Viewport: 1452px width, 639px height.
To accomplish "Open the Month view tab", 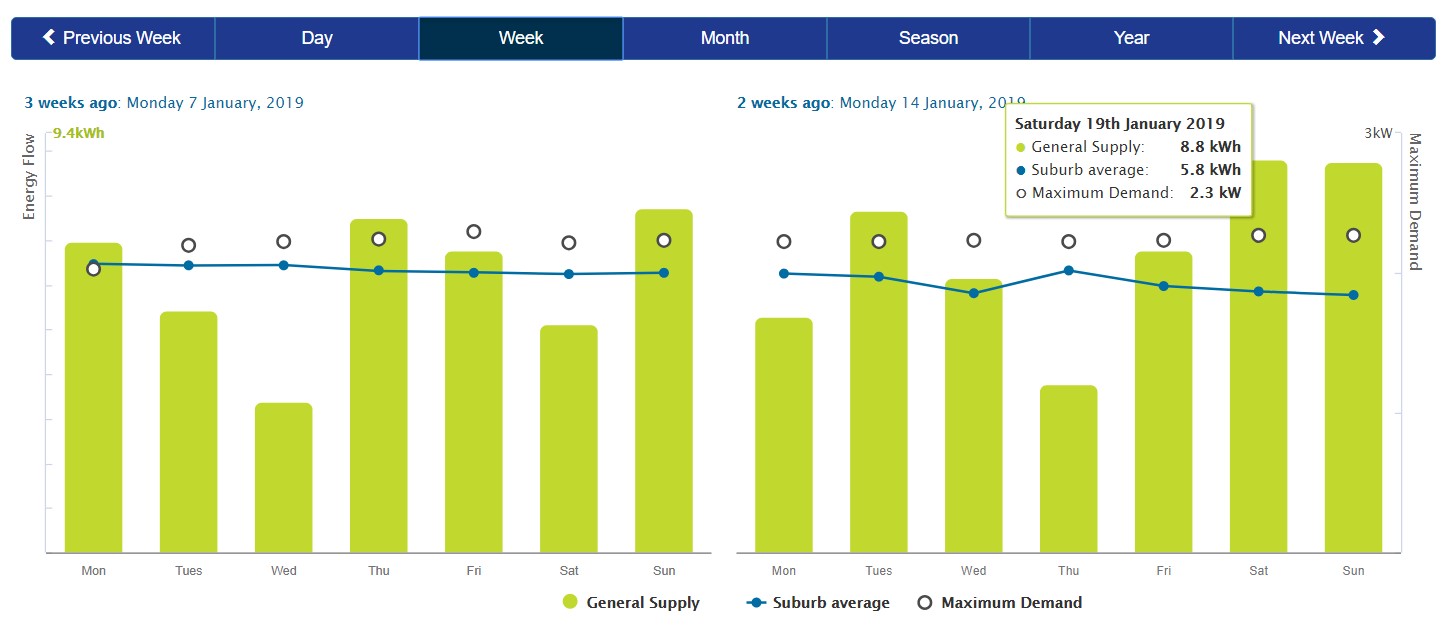I will pyautogui.click(x=725, y=38).
